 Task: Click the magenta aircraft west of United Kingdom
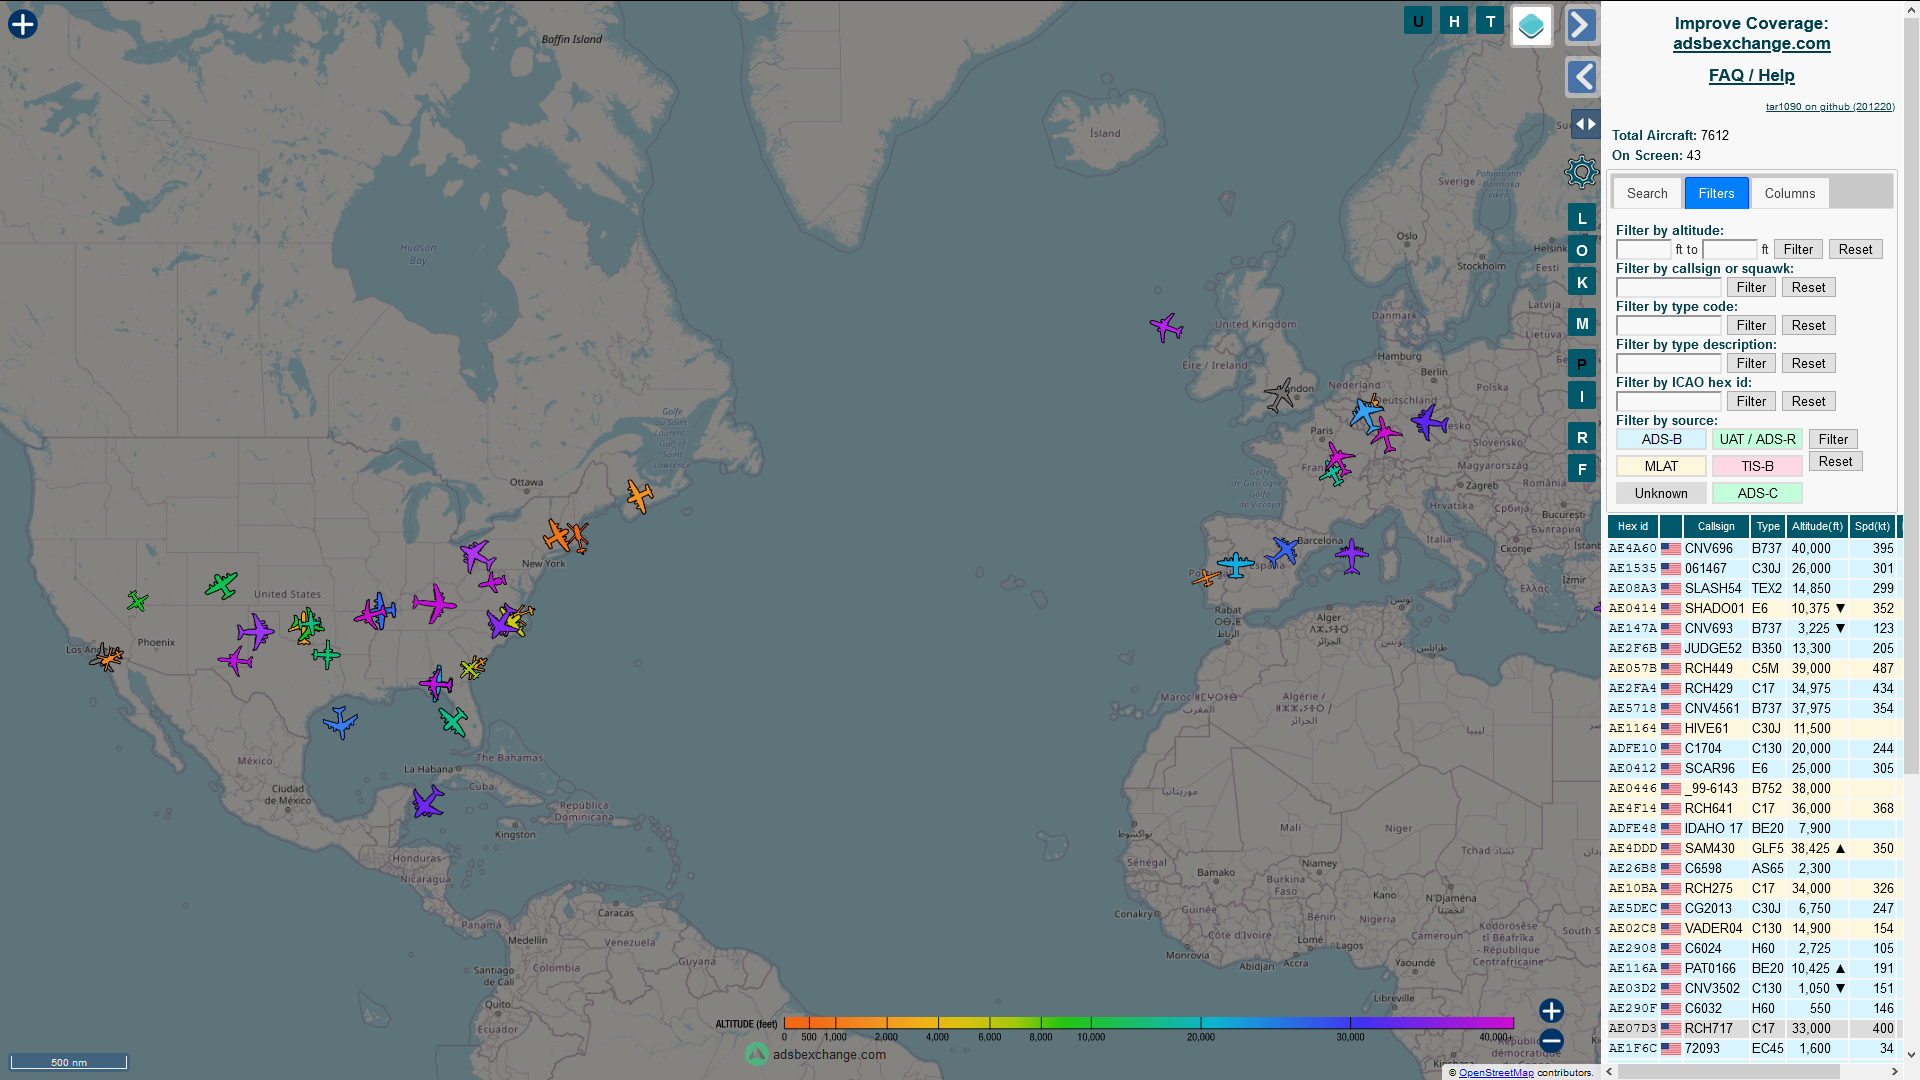[x=1166, y=326]
